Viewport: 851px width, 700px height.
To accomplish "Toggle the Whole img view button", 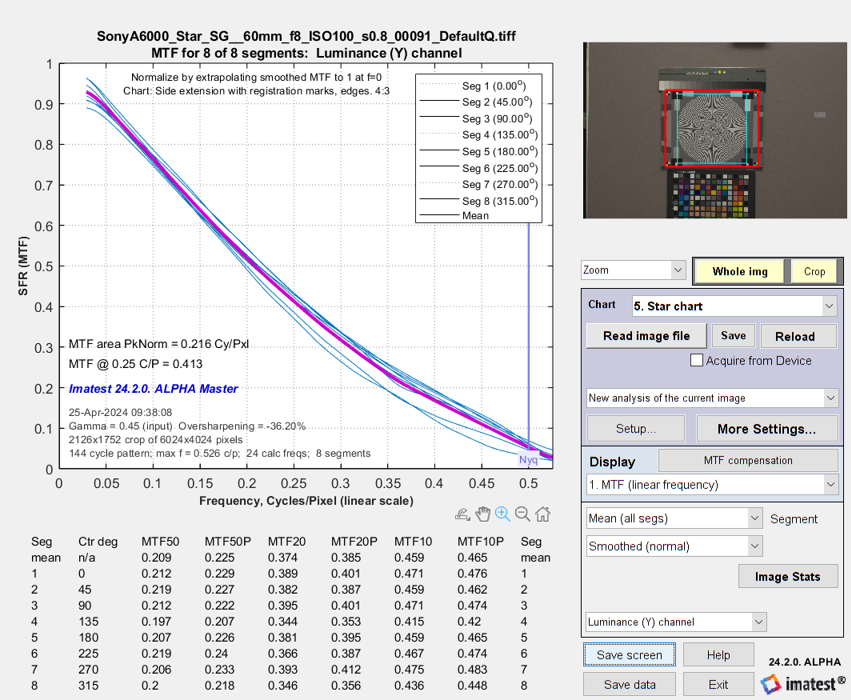I will [x=740, y=271].
